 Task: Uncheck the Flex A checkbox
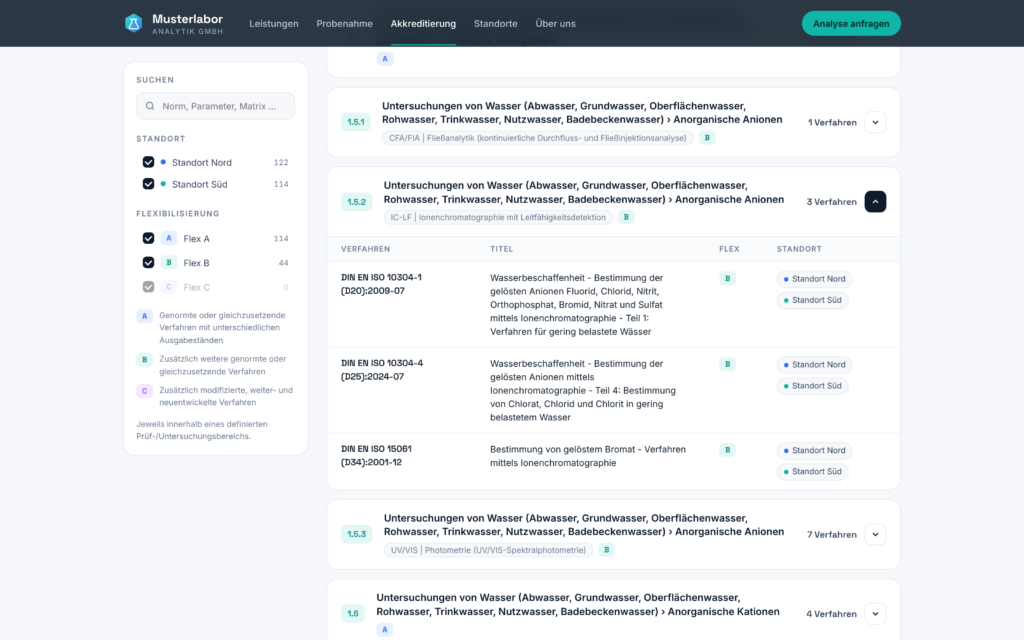click(x=148, y=238)
